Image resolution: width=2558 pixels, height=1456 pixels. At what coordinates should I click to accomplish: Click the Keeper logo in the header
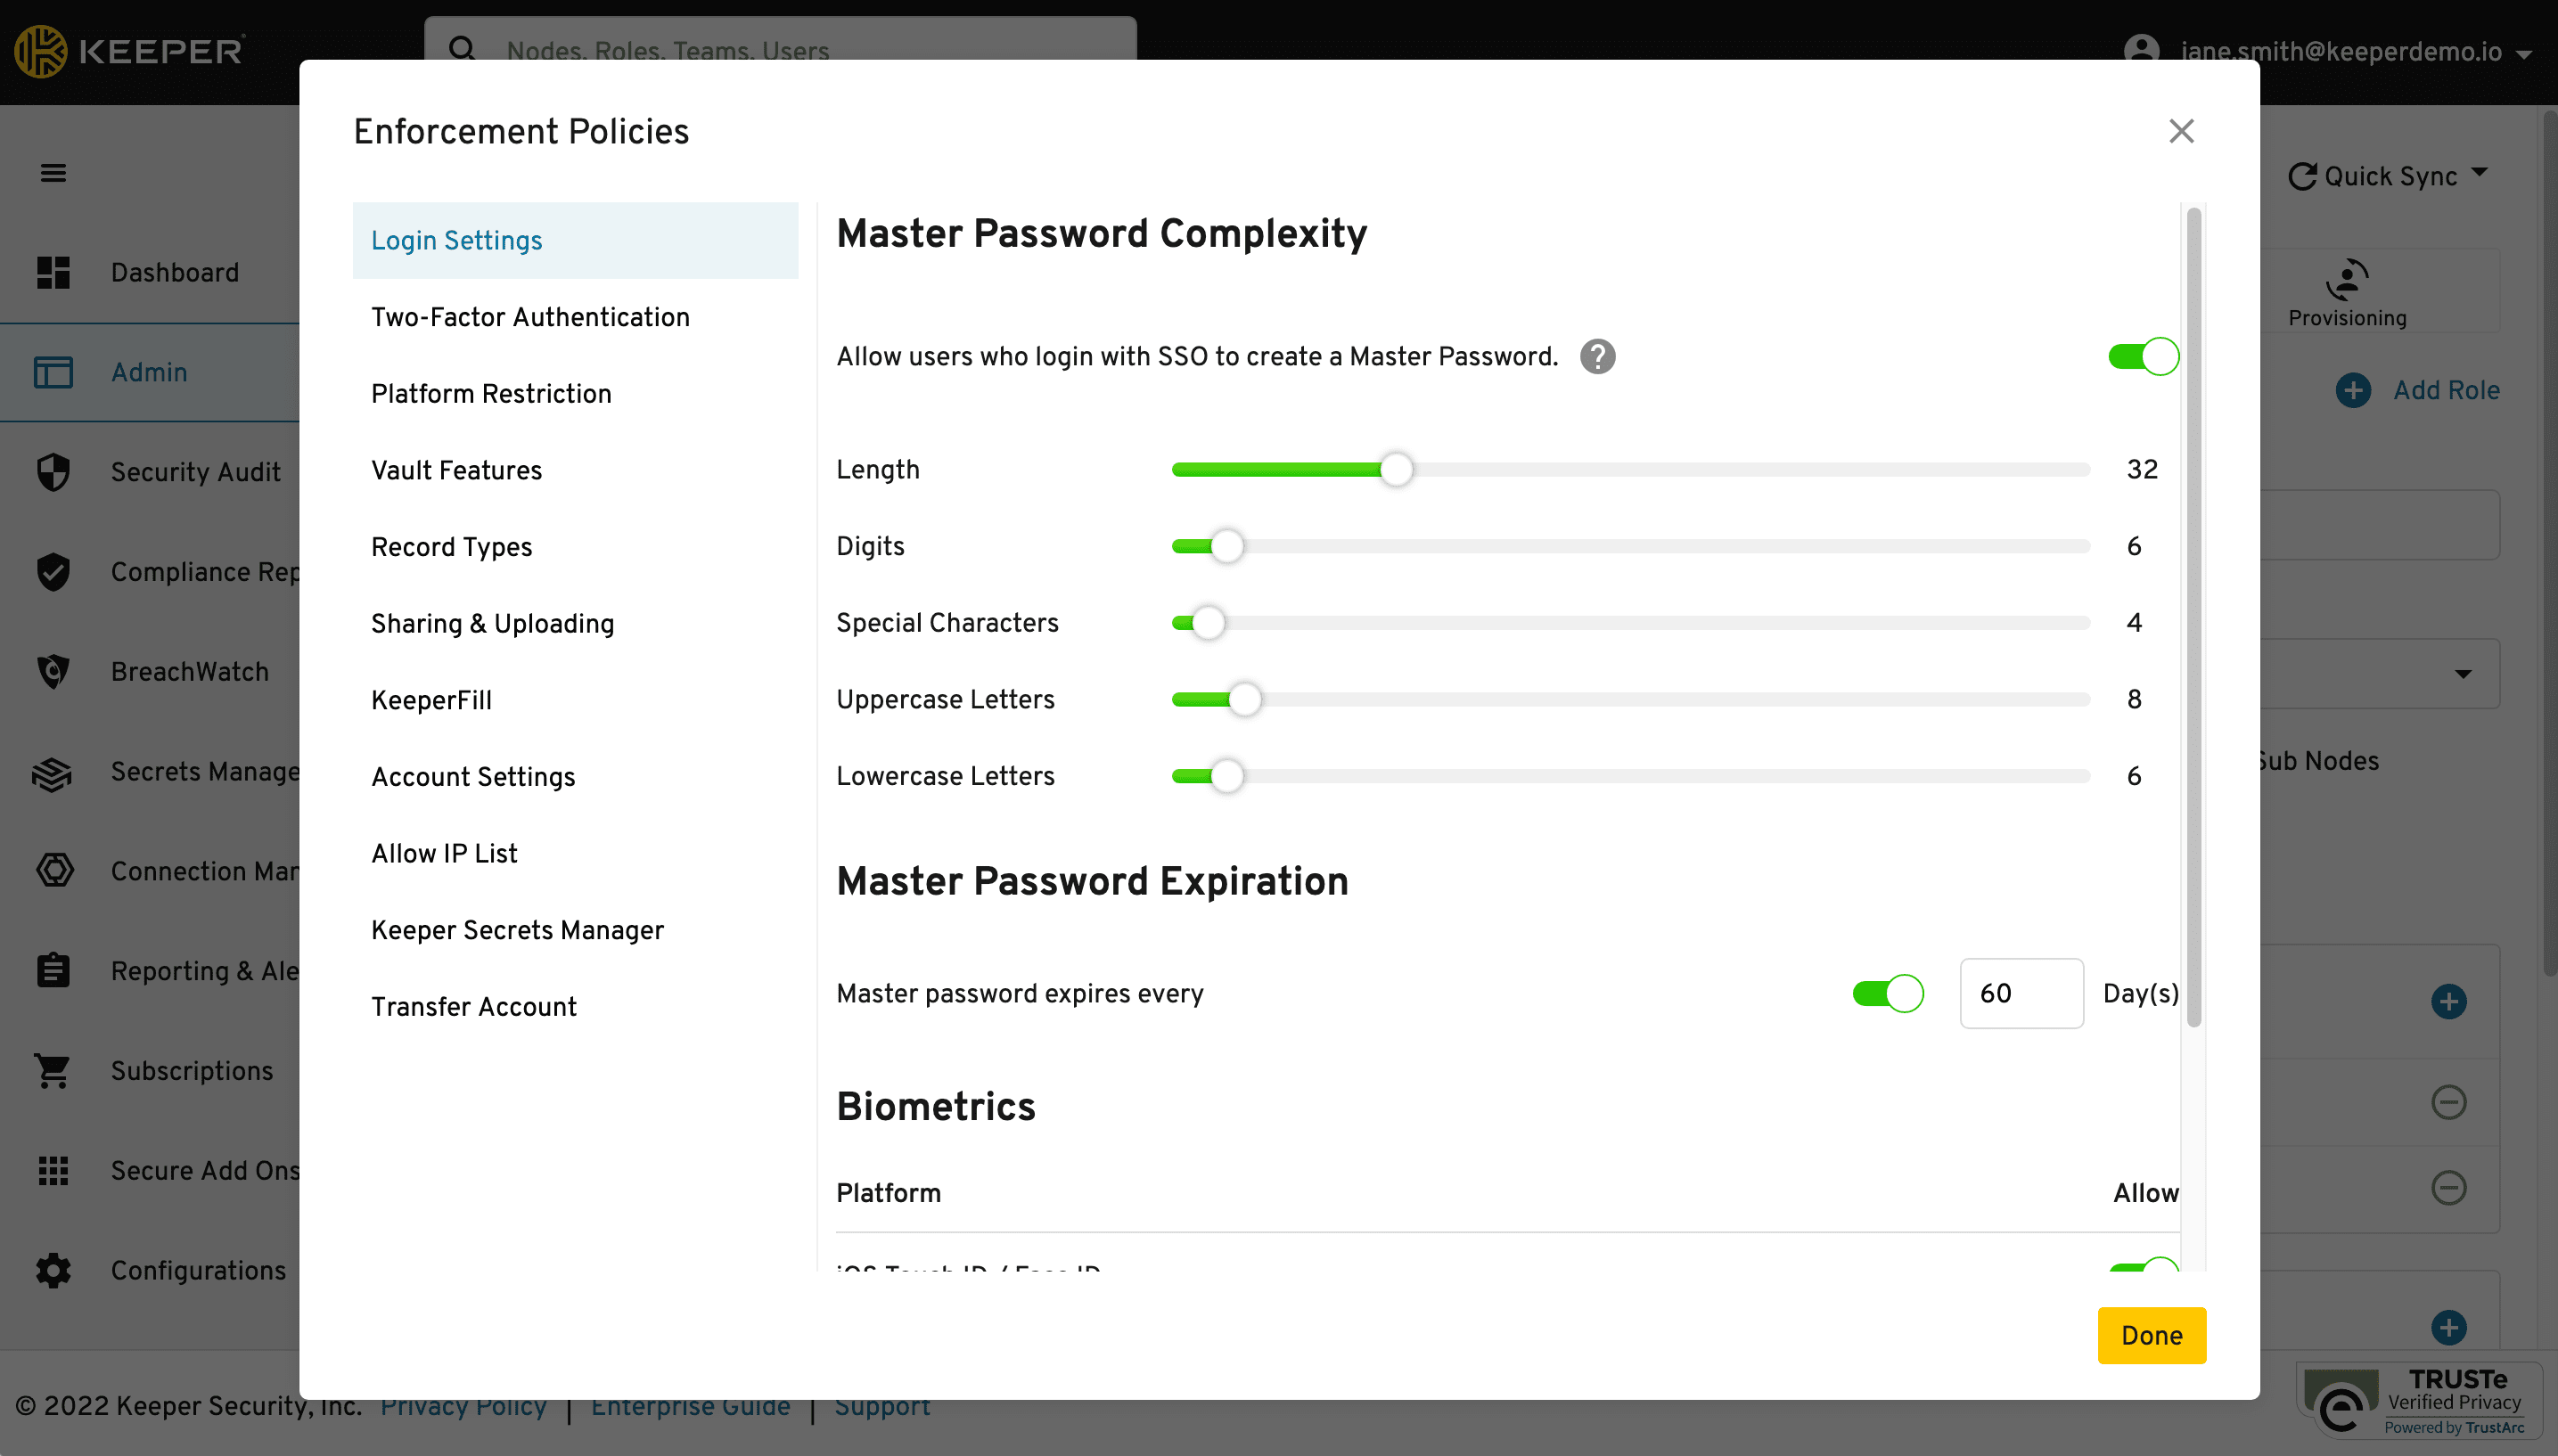pyautogui.click(x=129, y=50)
